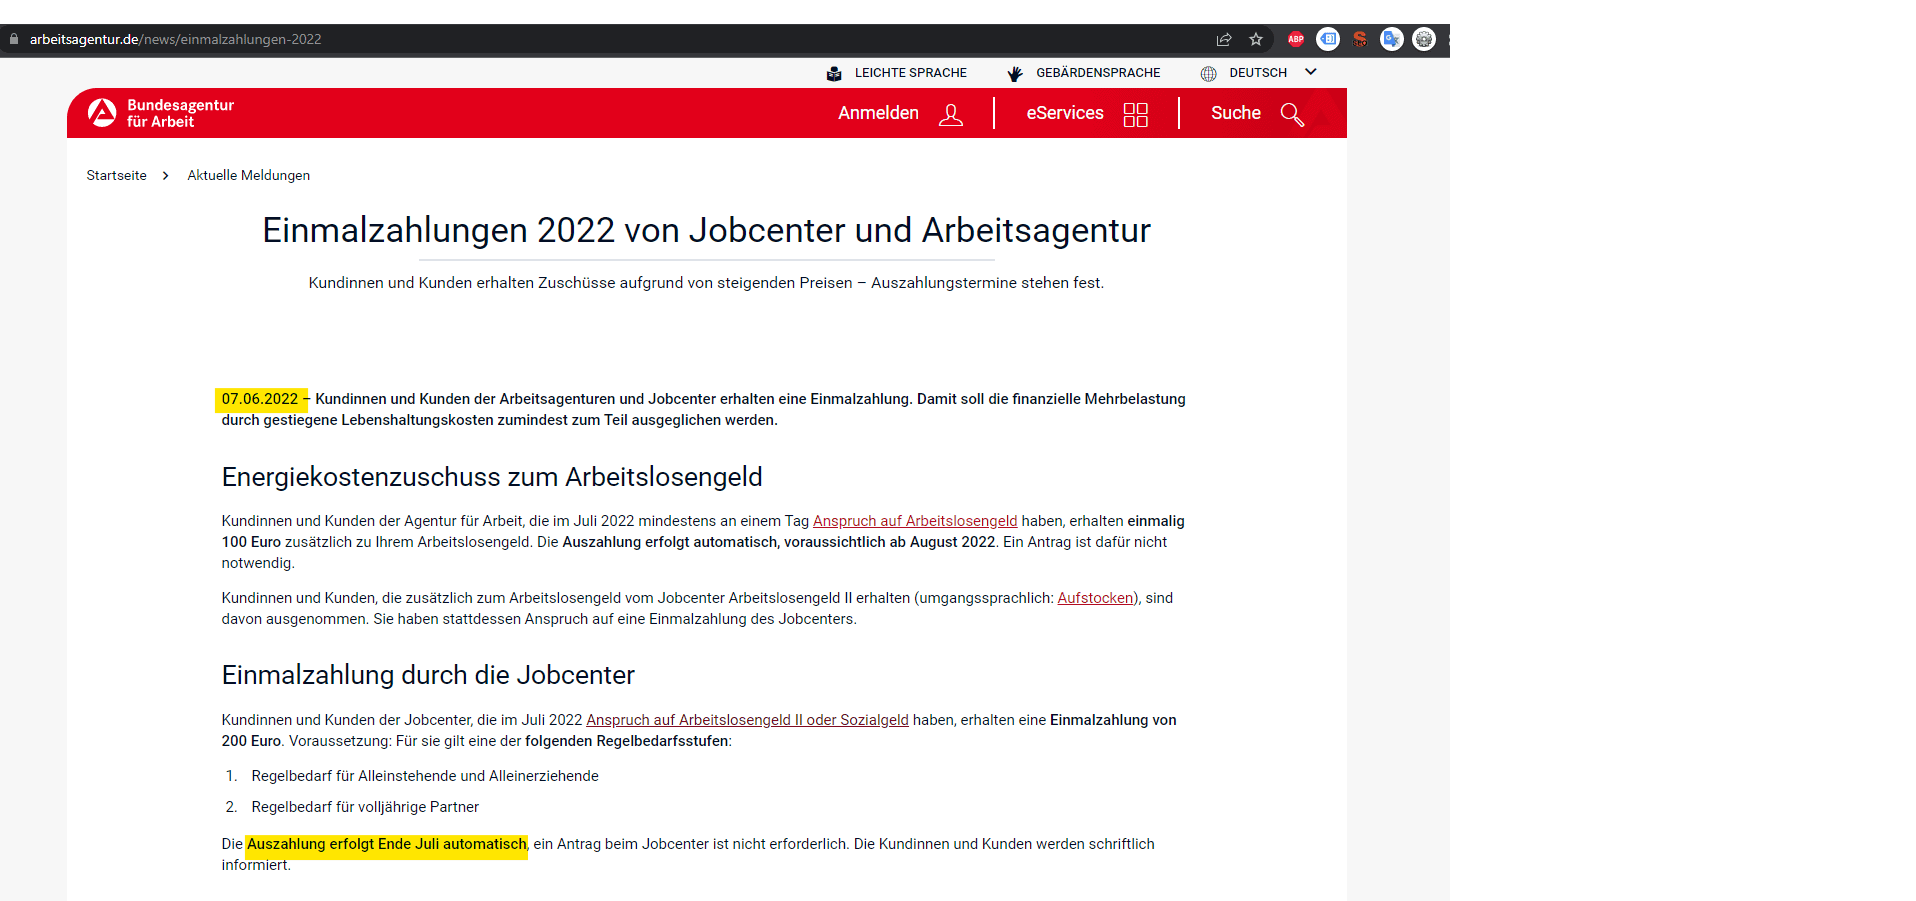Image resolution: width=1916 pixels, height=901 pixels.
Task: Click the lock icon in address bar
Action: pyautogui.click(x=14, y=39)
